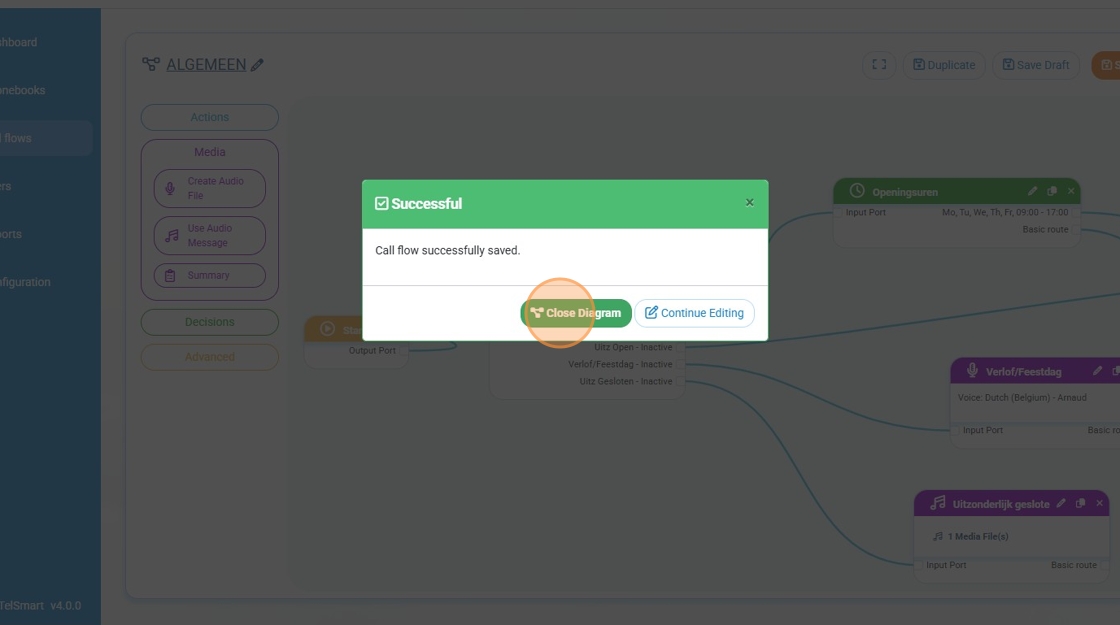
Task: Edit the Uitzonderlijk geslote node
Action: point(1061,504)
